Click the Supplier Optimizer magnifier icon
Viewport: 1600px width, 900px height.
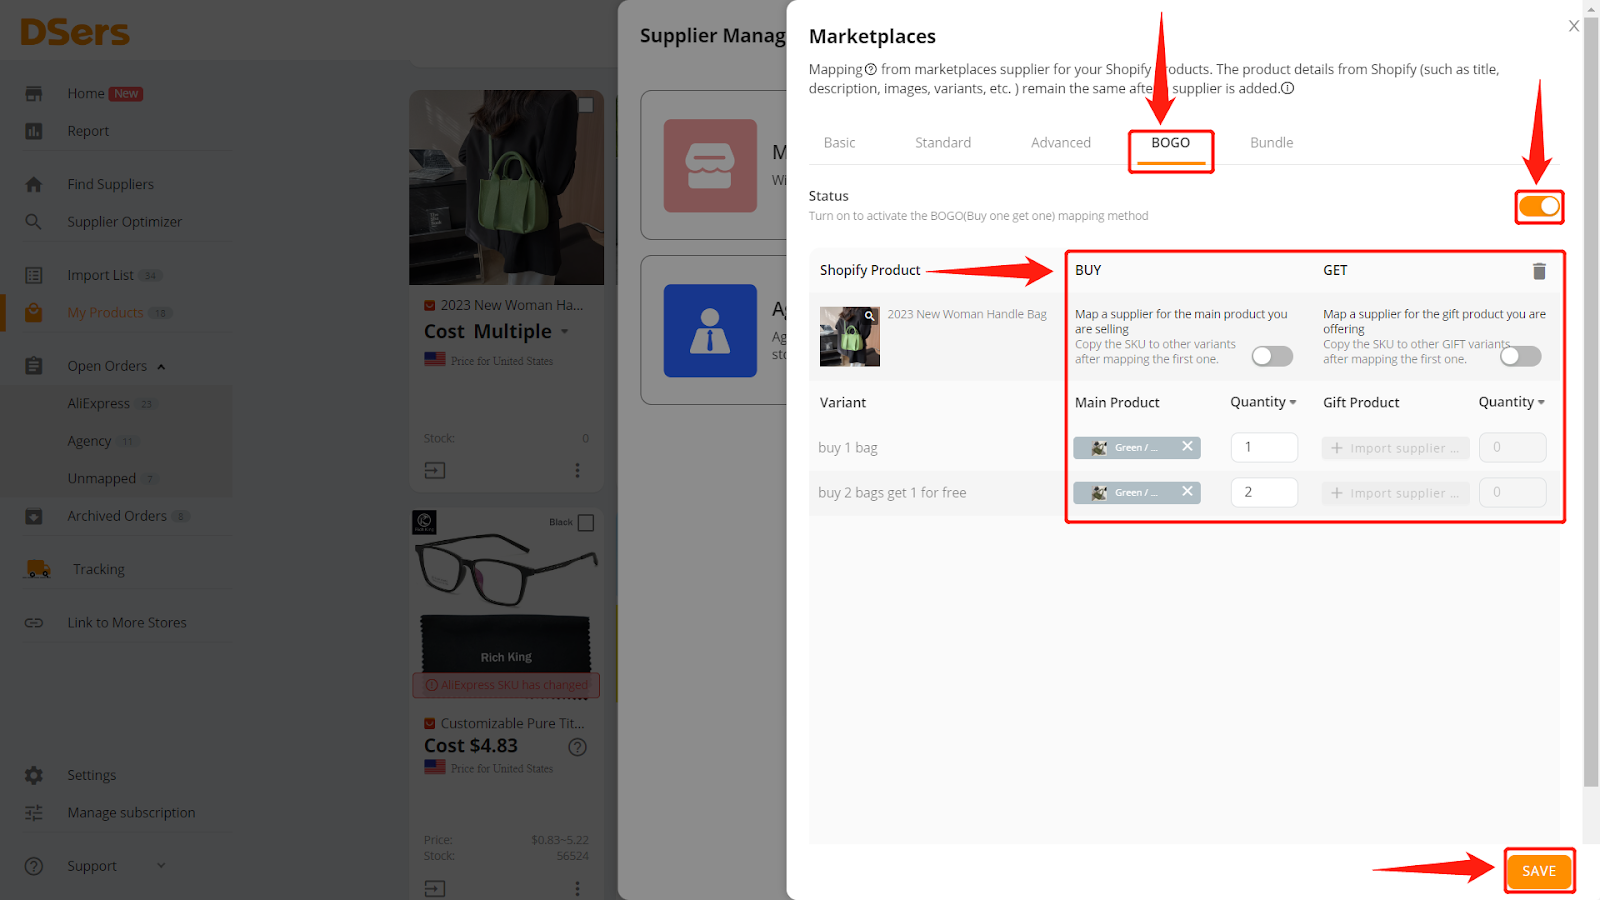click(34, 222)
